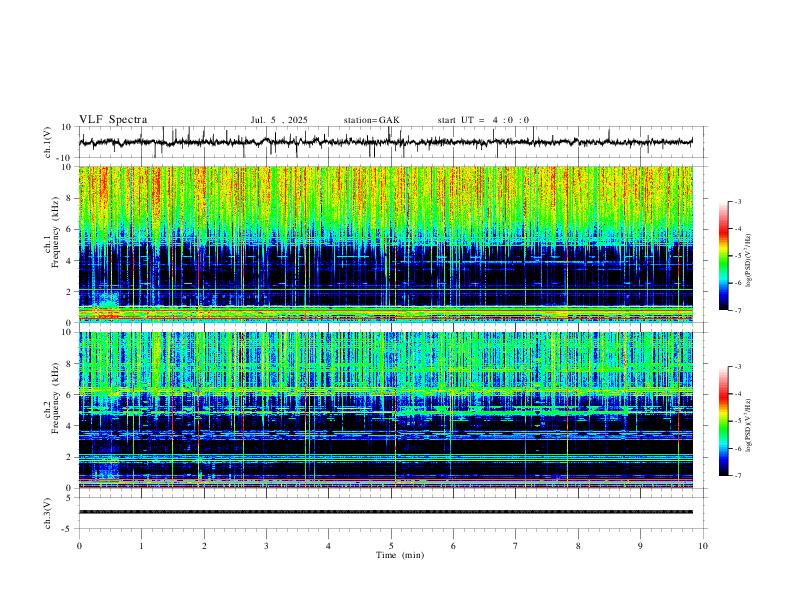Click the '3' tick on the time axis
The height and width of the screenshot is (612, 792).
click(266, 546)
